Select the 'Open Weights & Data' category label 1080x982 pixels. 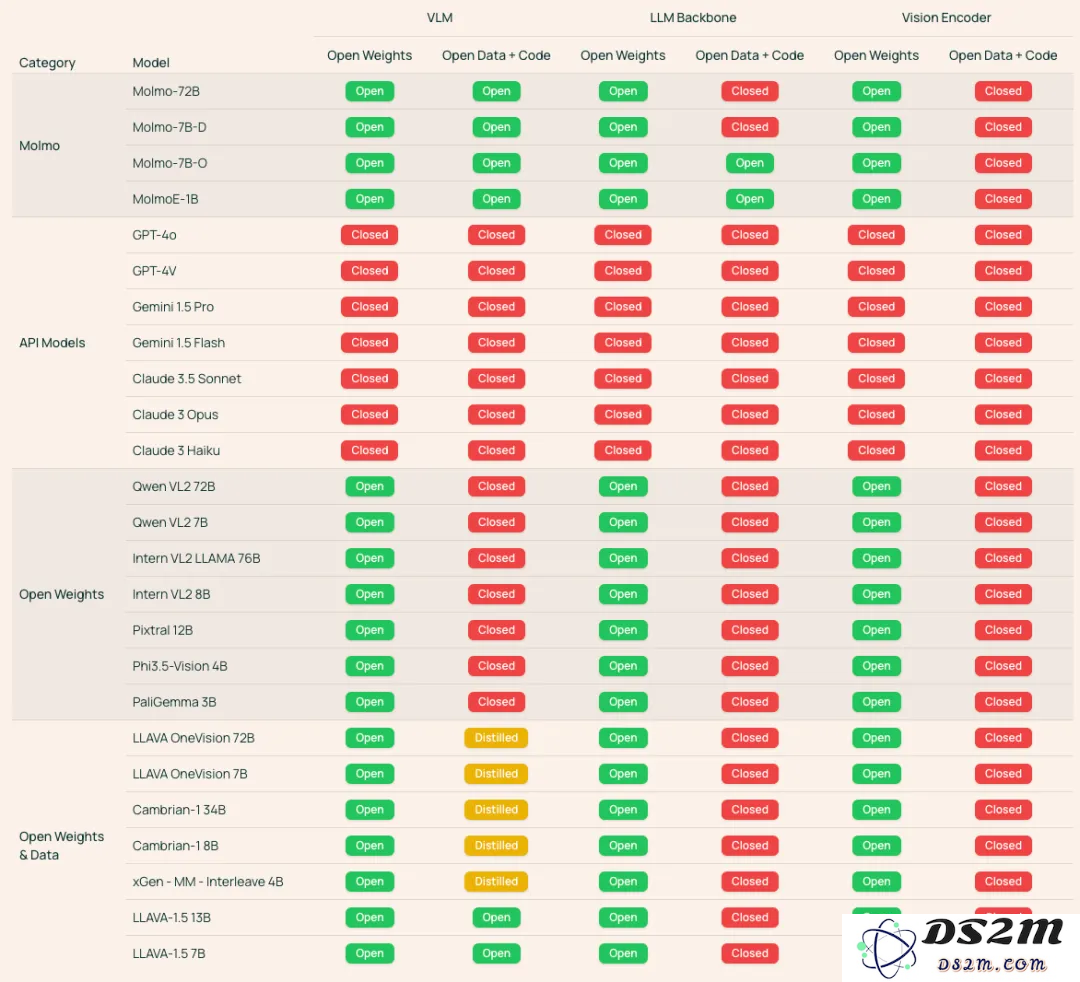[61, 846]
